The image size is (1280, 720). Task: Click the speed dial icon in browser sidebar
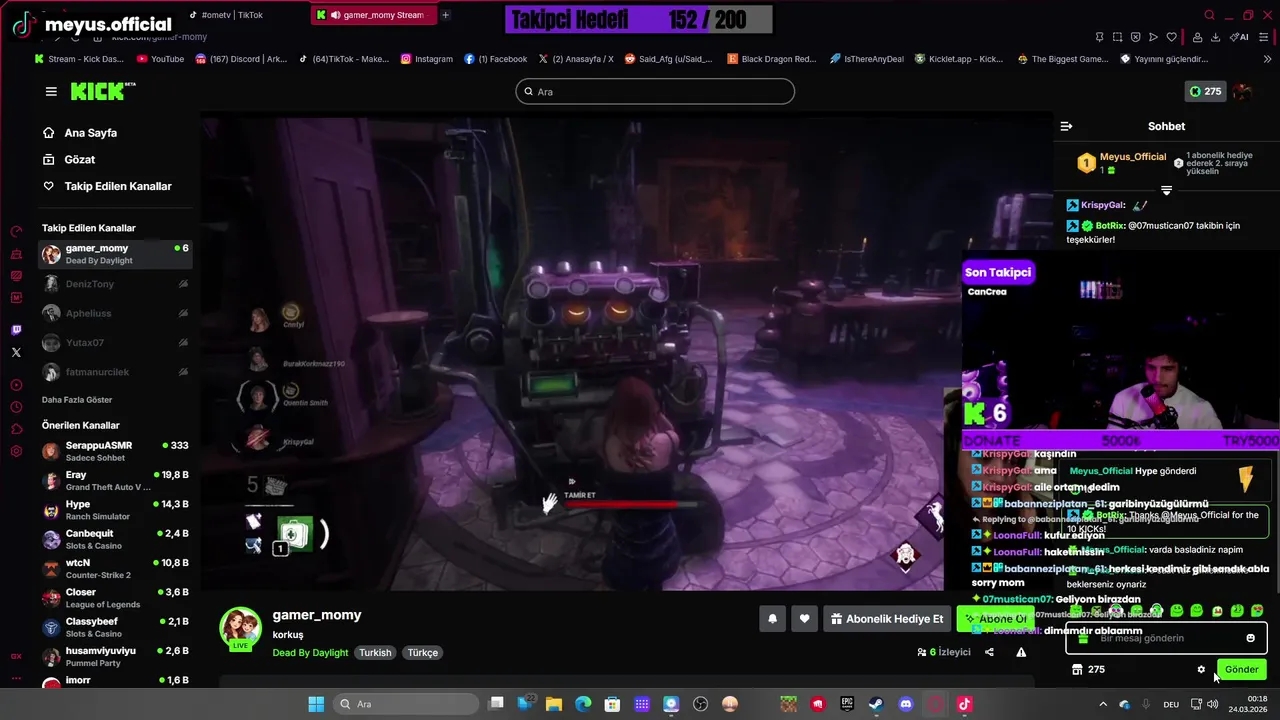pyautogui.click(x=16, y=231)
